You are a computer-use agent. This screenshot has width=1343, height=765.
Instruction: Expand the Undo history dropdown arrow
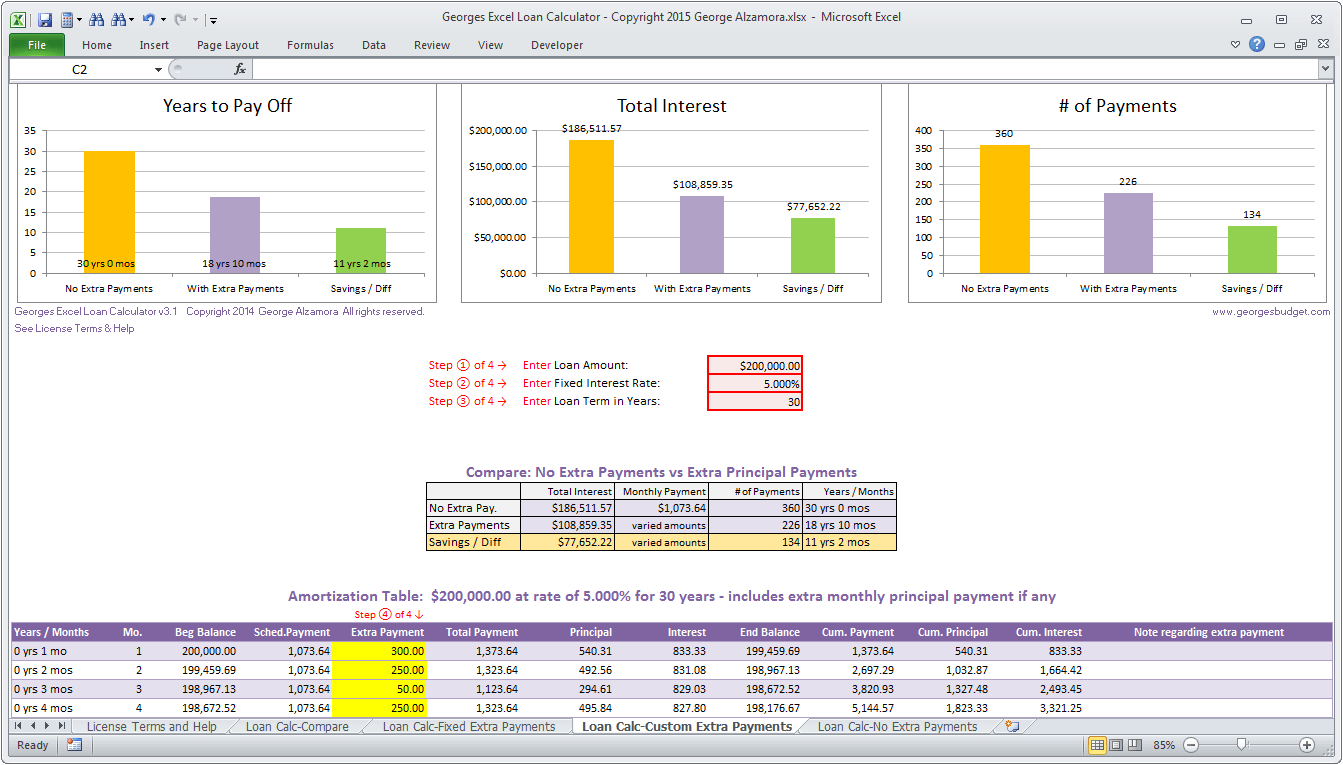(162, 19)
